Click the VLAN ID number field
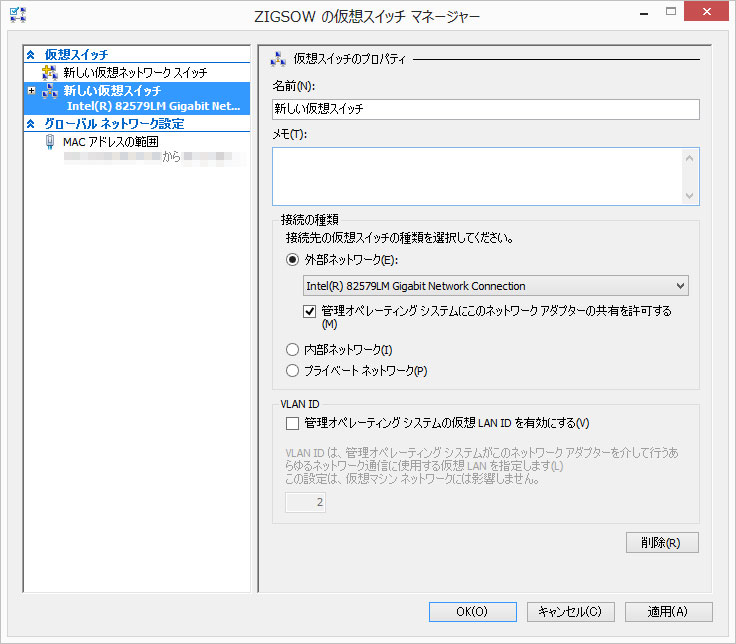The height and width of the screenshot is (644, 736). click(306, 502)
